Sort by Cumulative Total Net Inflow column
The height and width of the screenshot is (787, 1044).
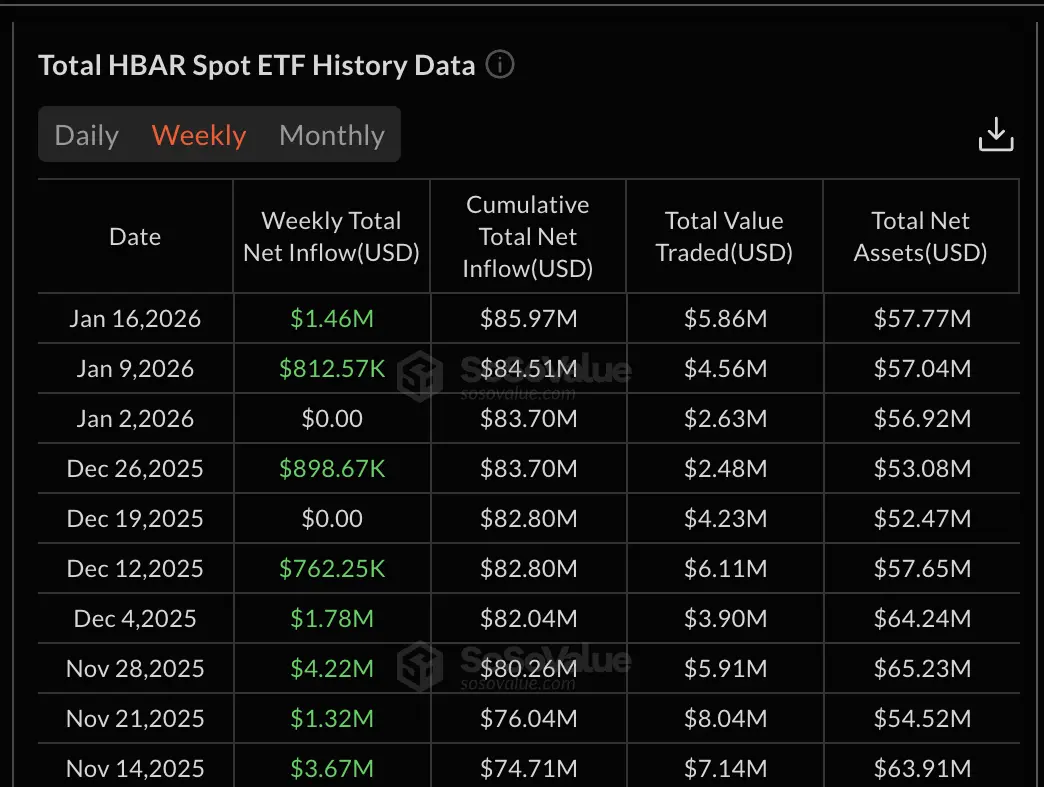(x=527, y=236)
